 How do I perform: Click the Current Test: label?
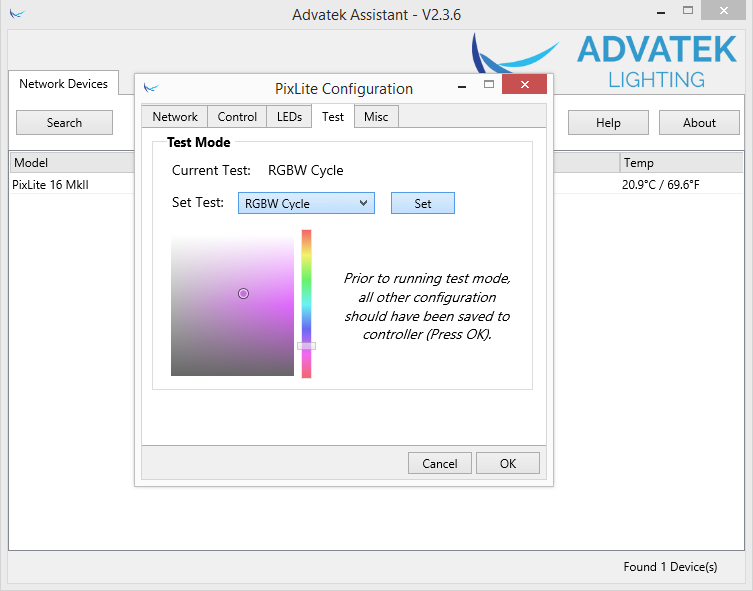pos(211,170)
